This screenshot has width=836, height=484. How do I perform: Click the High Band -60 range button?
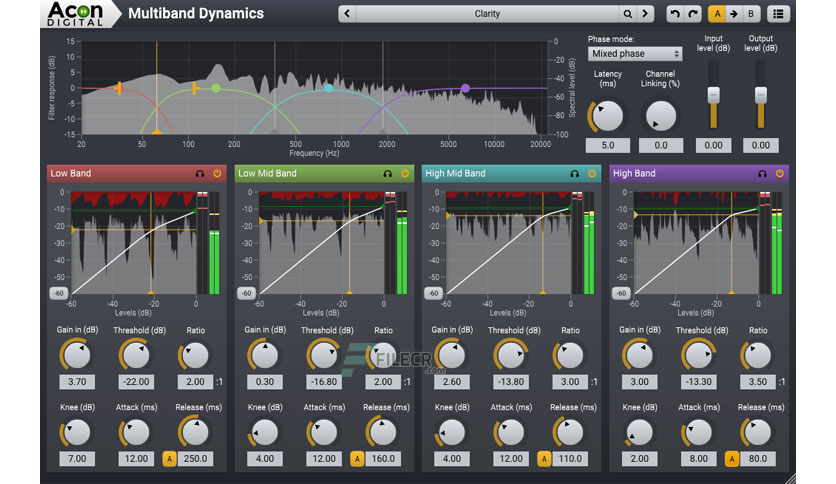point(621,293)
